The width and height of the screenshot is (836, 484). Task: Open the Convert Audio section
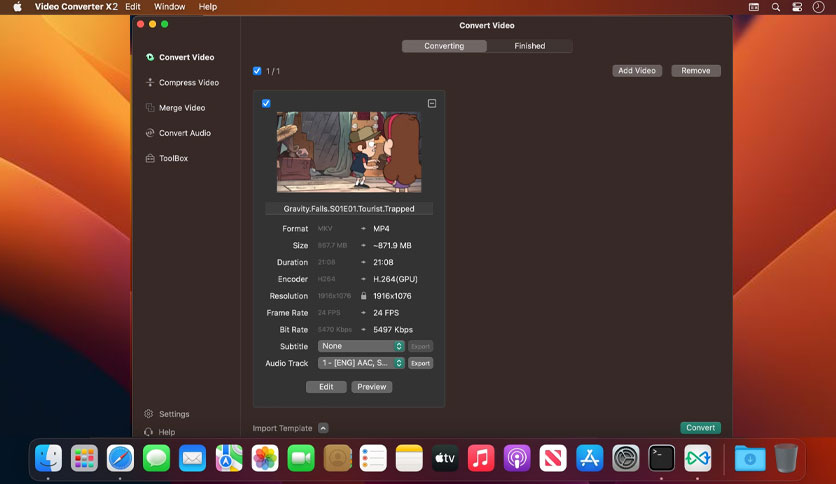178,133
